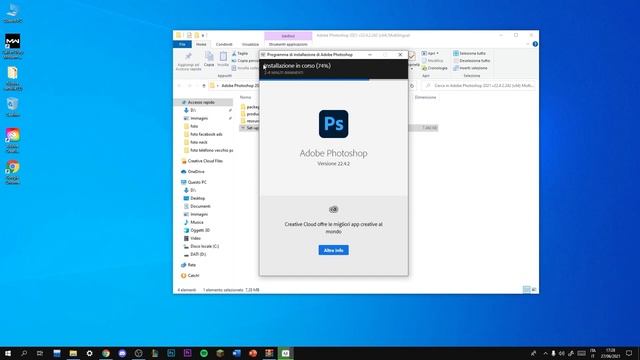Click the address bar path Adobe Photoshop
The image size is (640, 360).
tap(240, 86)
